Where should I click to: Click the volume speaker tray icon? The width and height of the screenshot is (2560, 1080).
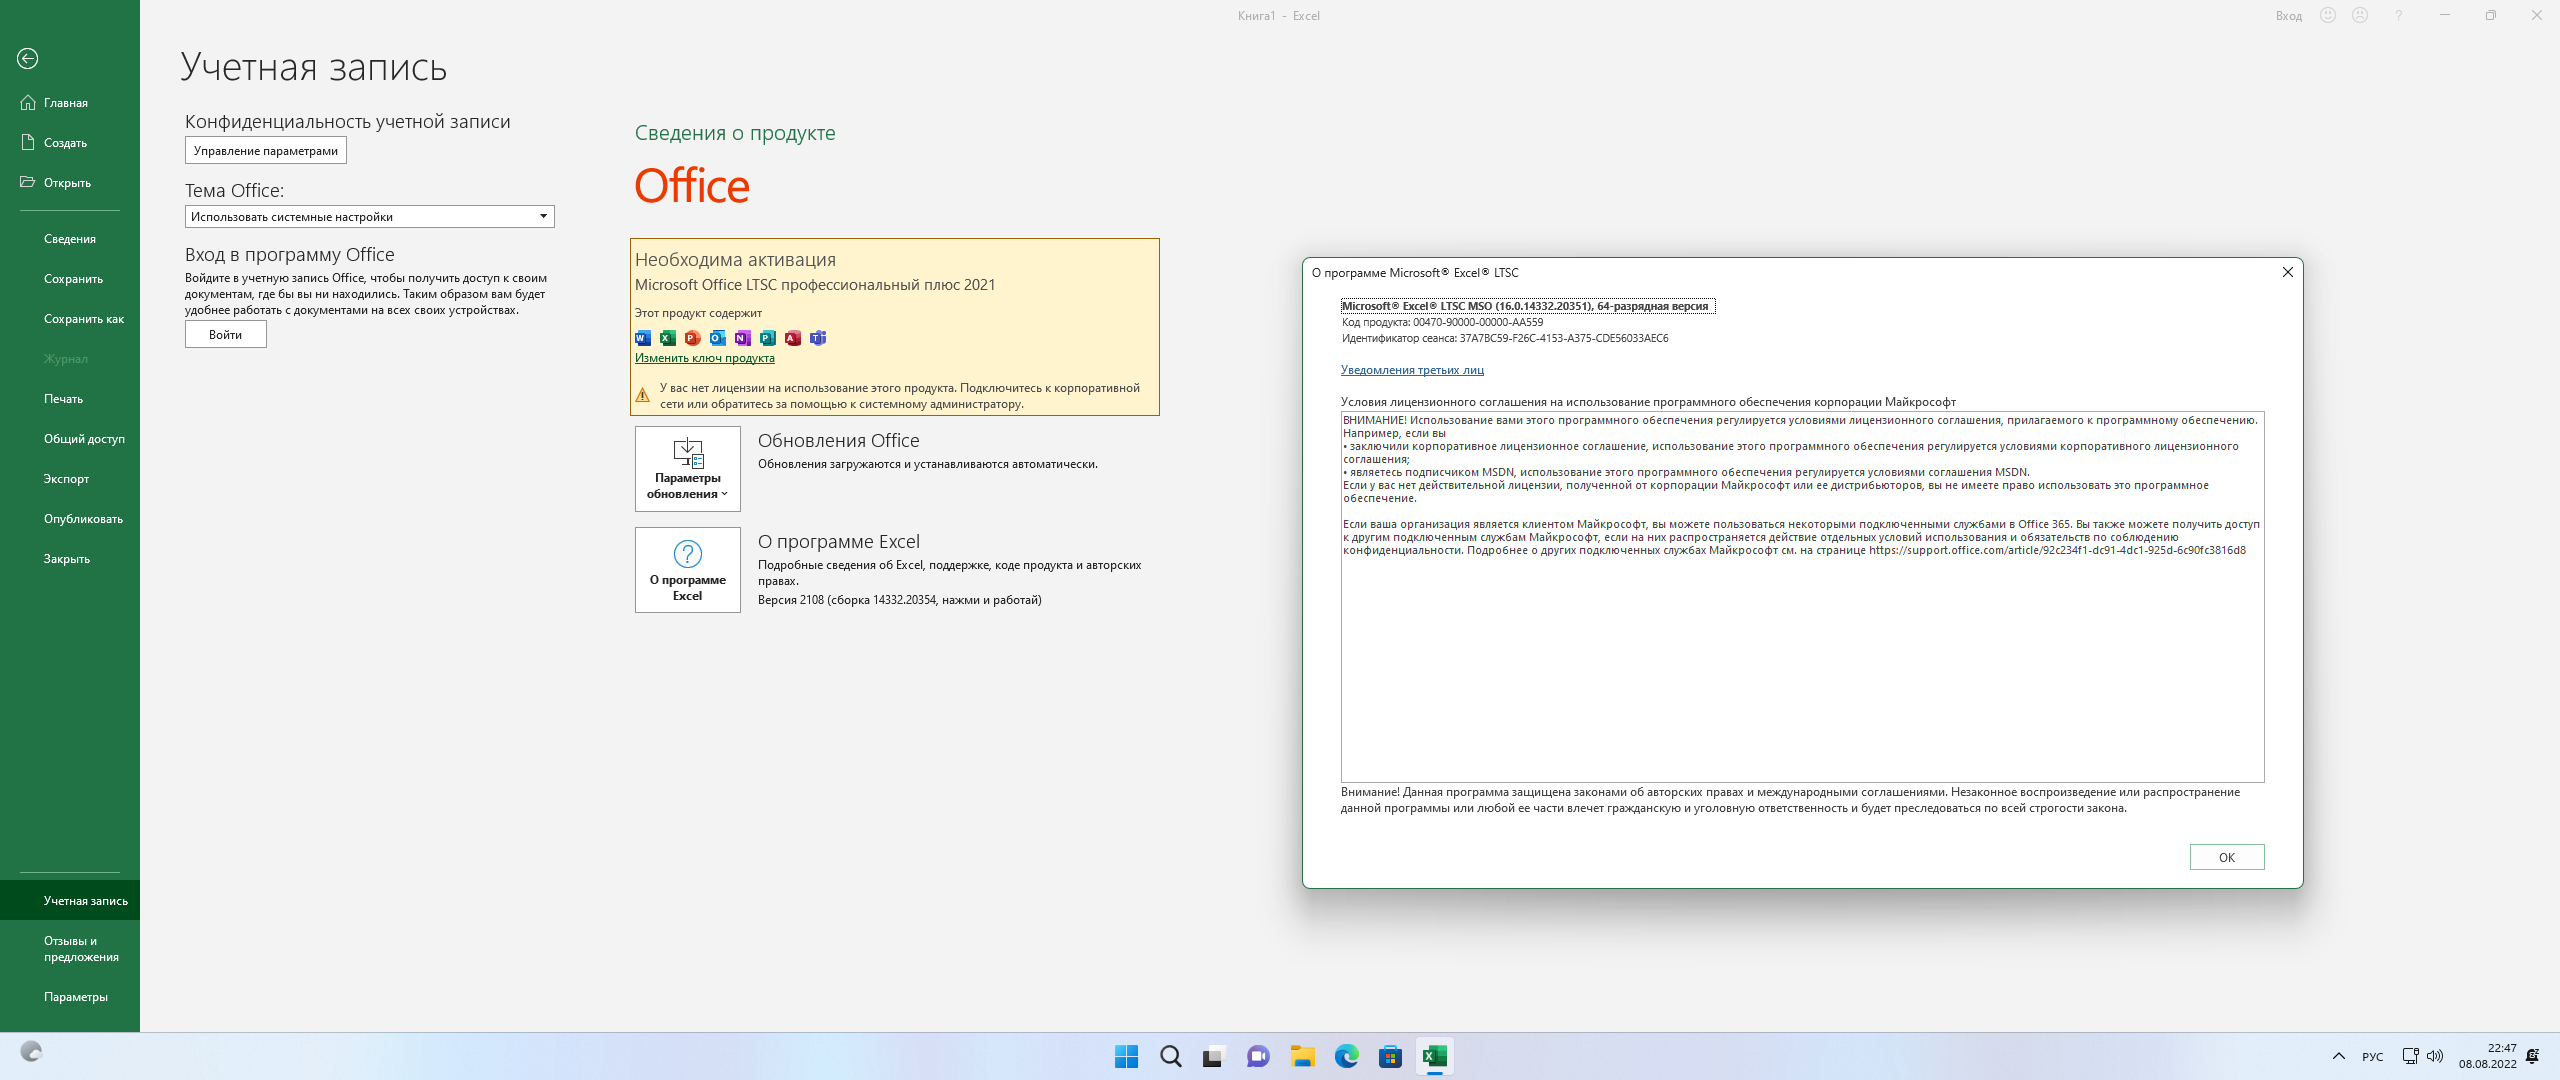click(2435, 1056)
